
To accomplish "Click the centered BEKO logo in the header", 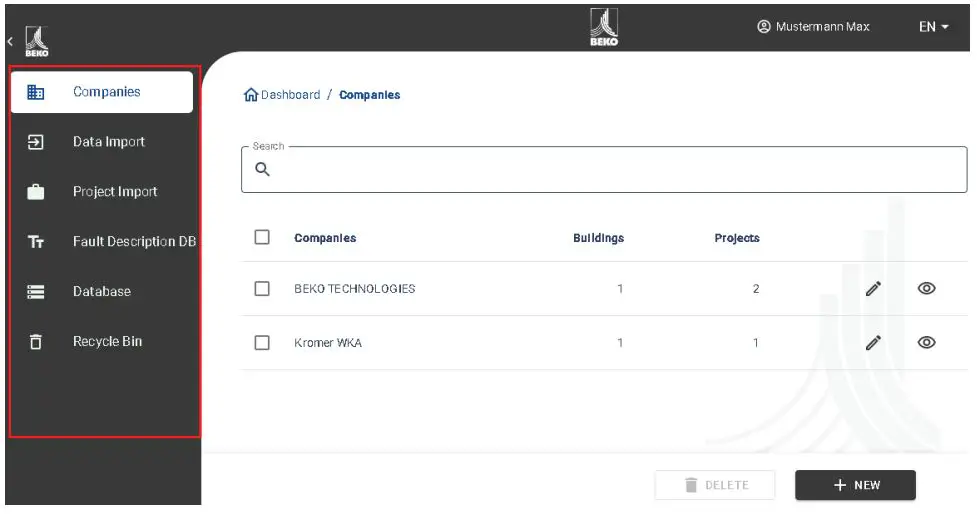I will tap(604, 27).
